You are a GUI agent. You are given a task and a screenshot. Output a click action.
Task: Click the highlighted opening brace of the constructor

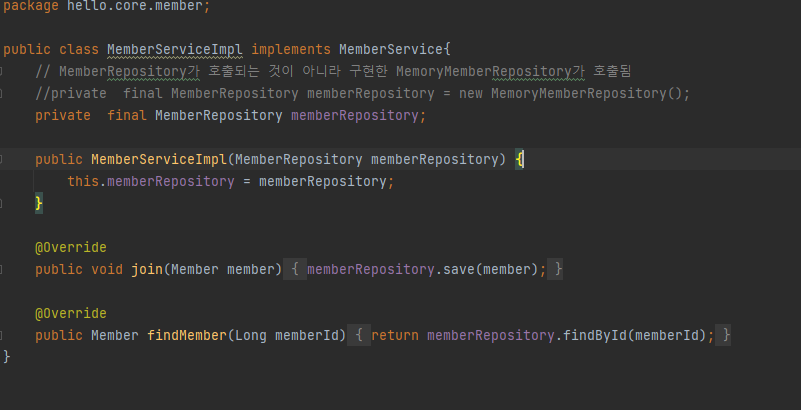(519, 159)
